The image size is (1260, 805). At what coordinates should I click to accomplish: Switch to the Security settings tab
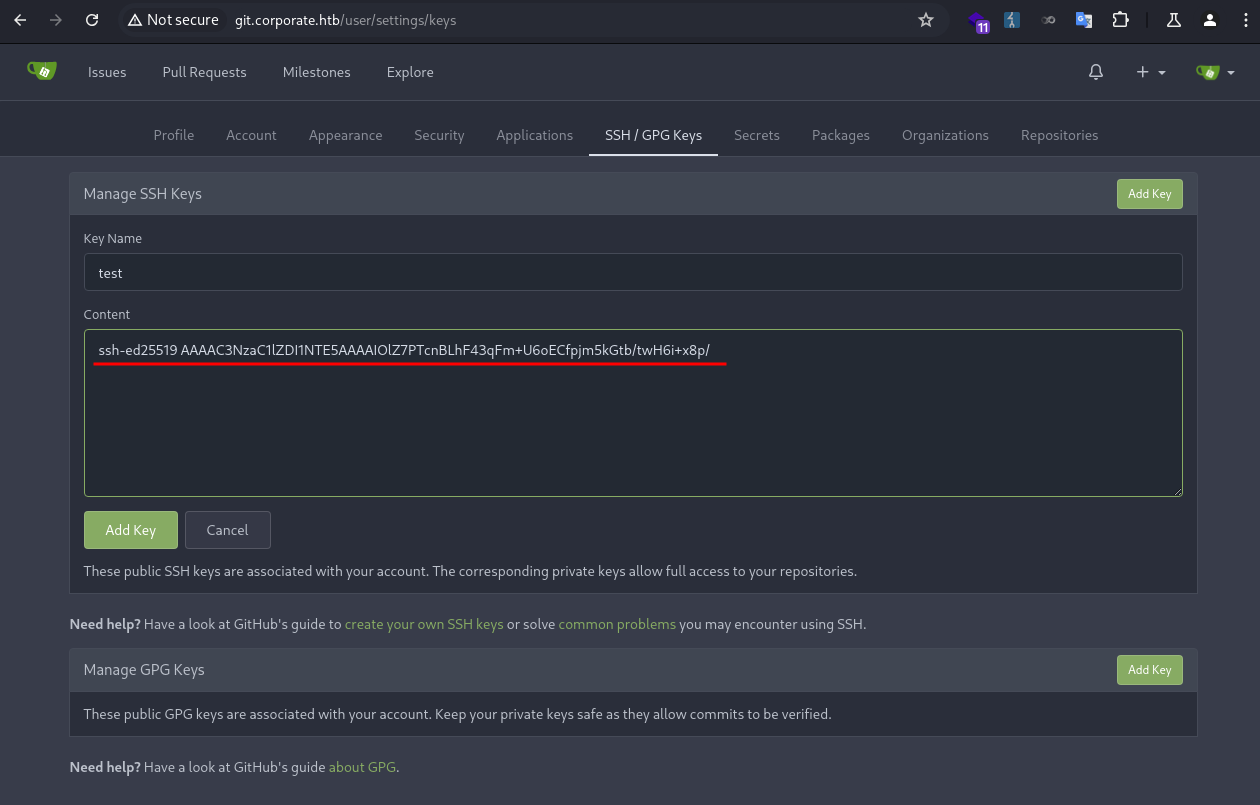(439, 135)
